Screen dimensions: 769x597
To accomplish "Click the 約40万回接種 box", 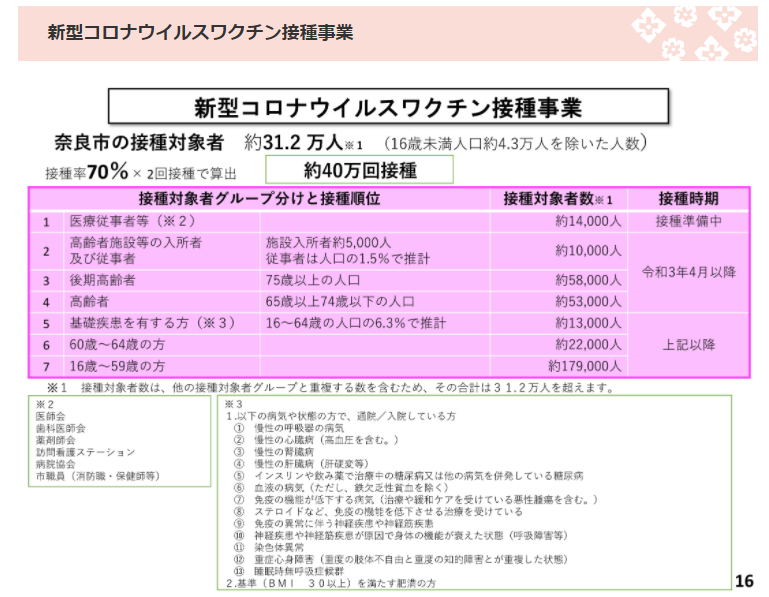I will click(360, 170).
